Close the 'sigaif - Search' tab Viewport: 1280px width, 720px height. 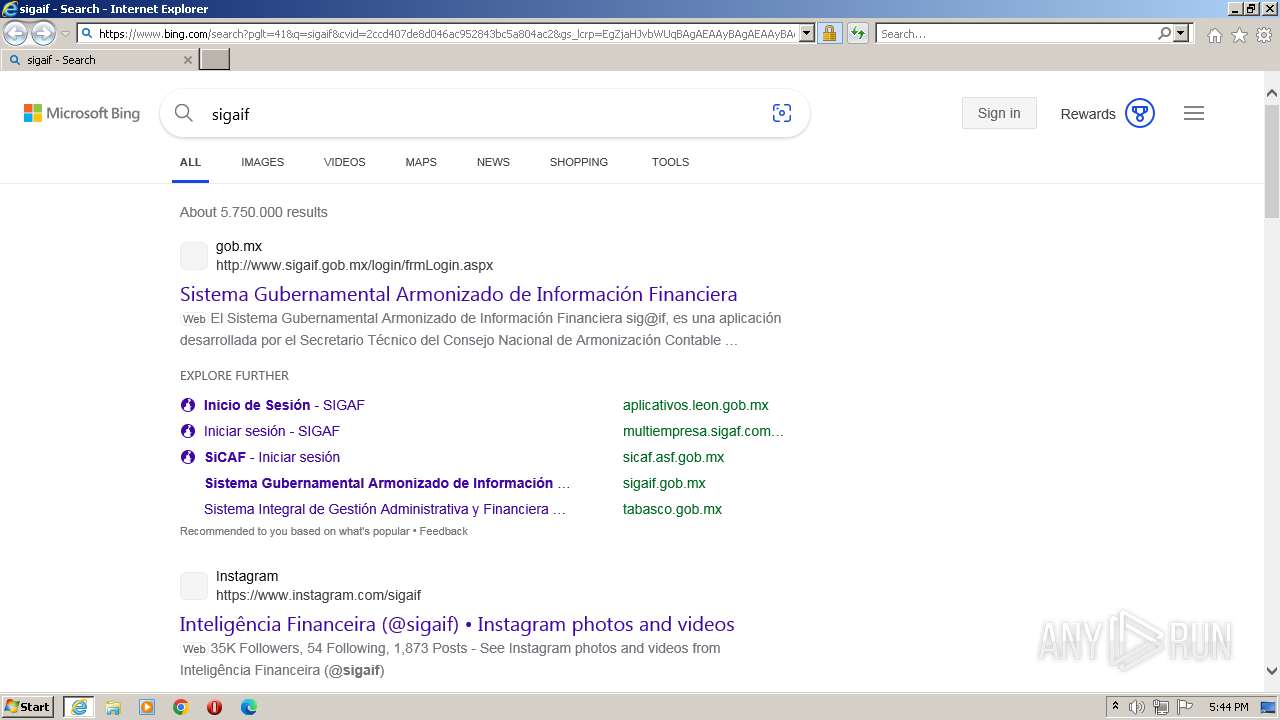click(x=187, y=60)
